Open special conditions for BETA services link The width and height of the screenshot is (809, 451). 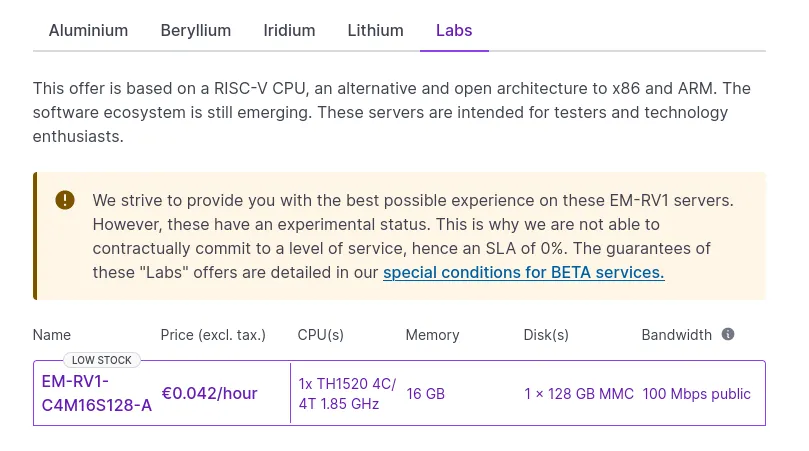pyautogui.click(x=524, y=272)
